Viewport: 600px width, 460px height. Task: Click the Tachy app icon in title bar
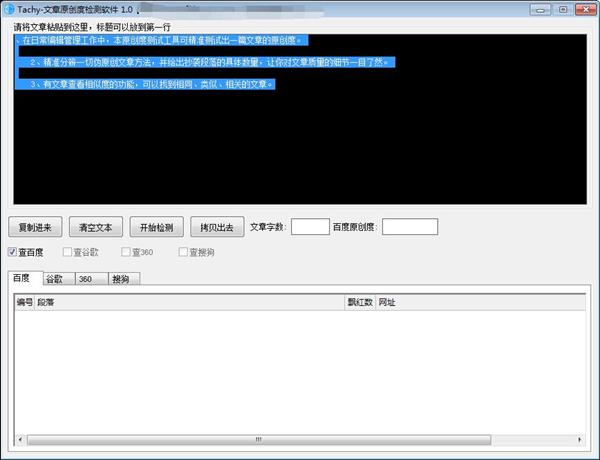(x=8, y=9)
